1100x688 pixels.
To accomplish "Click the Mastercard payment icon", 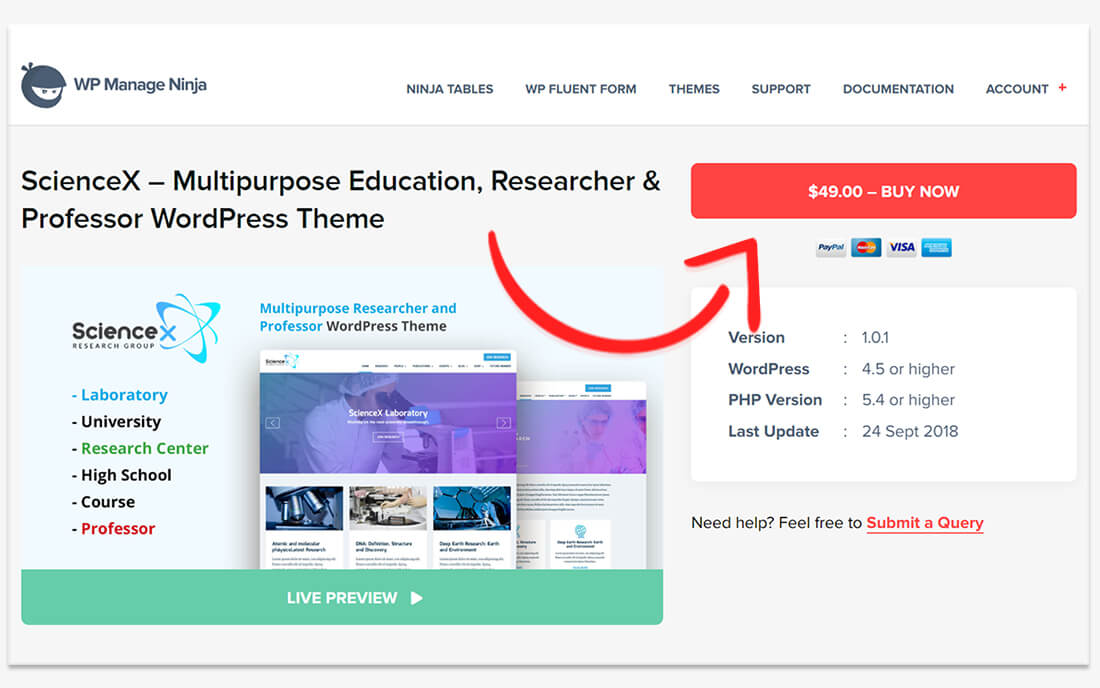I will 866,247.
